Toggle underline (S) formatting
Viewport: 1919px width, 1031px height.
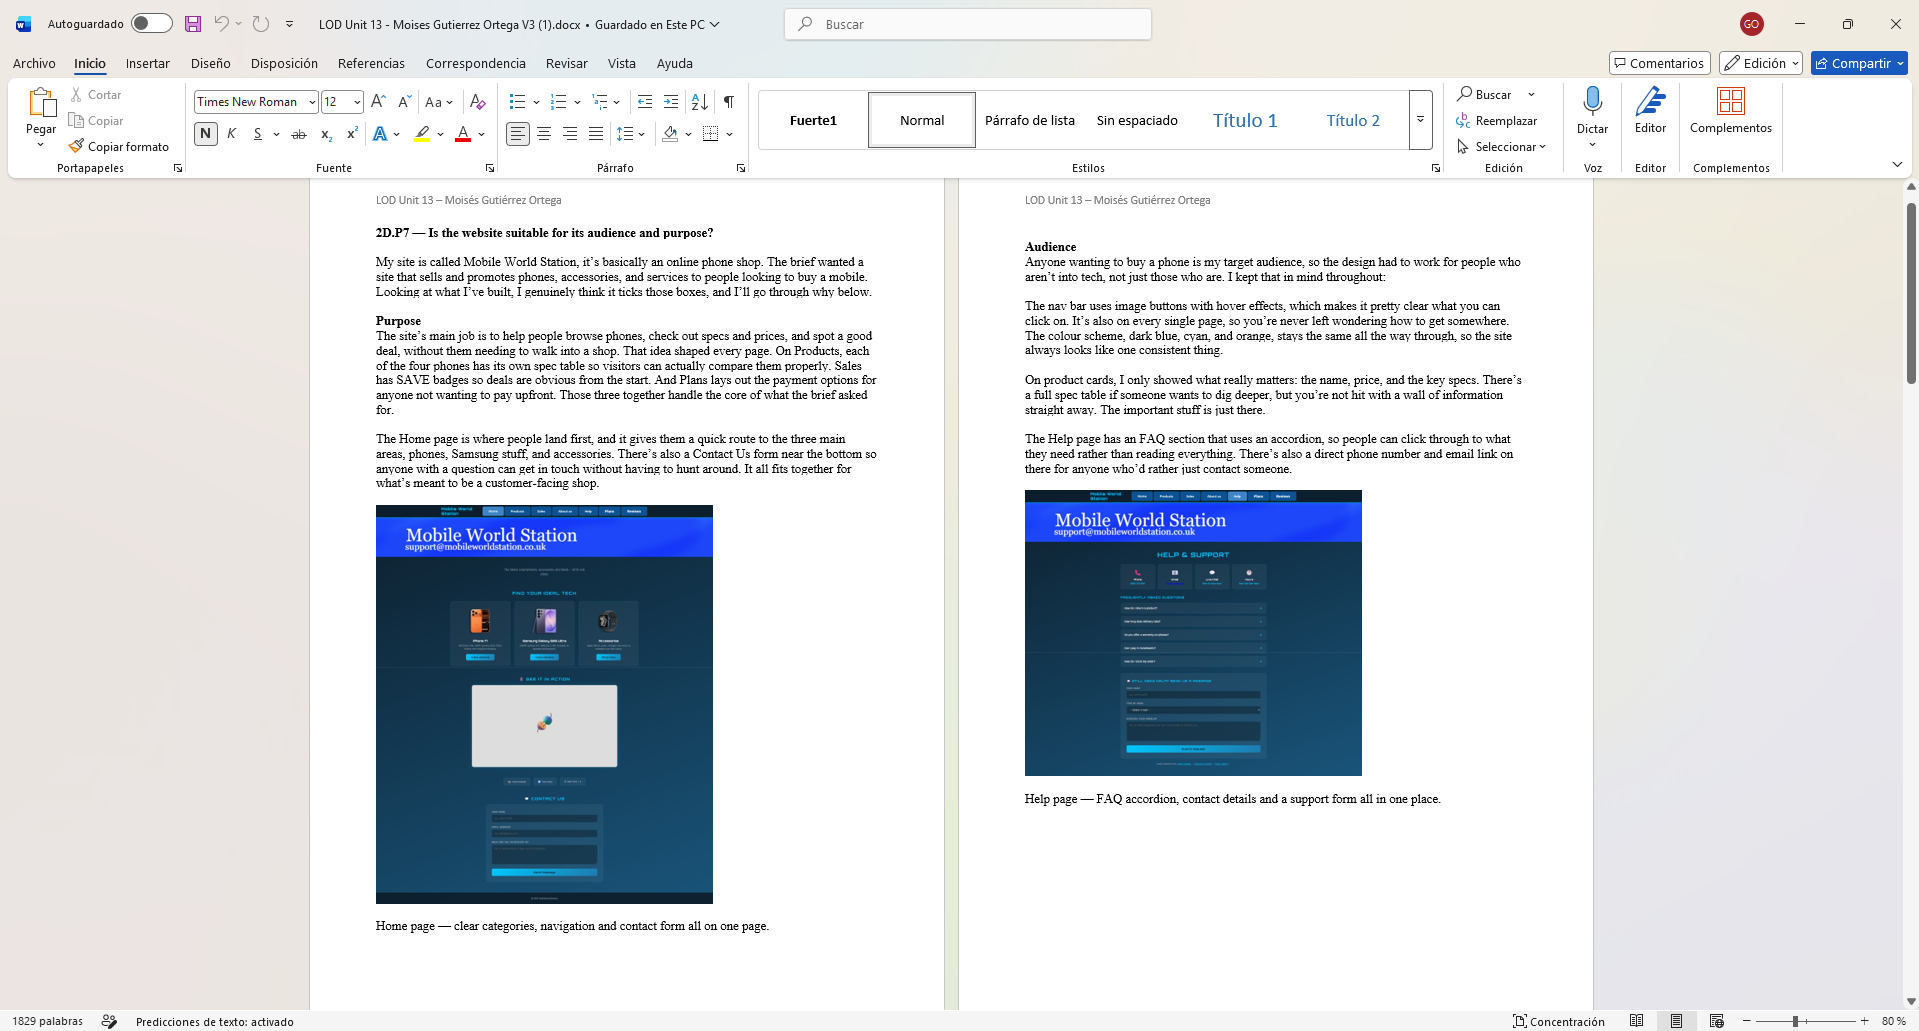point(257,134)
